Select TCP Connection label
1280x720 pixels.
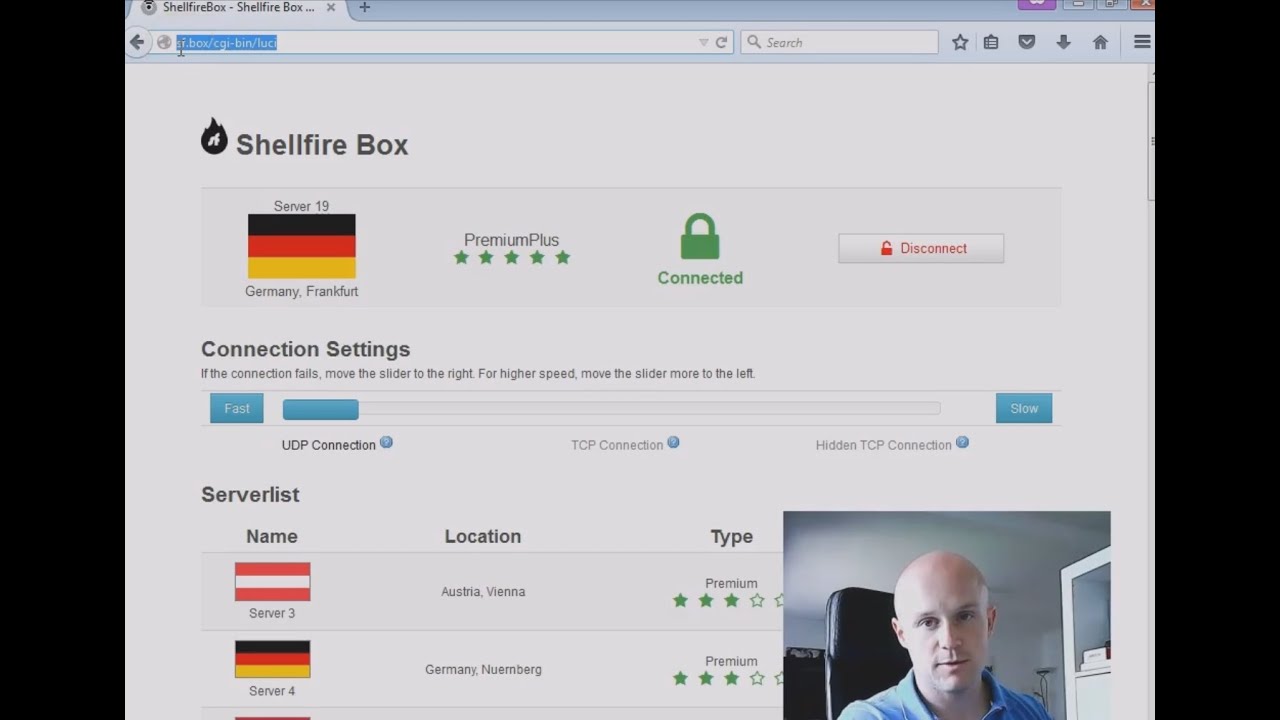coord(617,445)
